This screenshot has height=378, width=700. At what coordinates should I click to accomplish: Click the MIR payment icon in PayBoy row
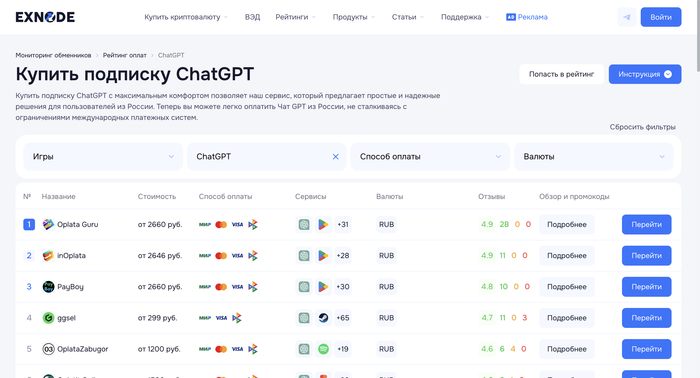[x=205, y=287]
